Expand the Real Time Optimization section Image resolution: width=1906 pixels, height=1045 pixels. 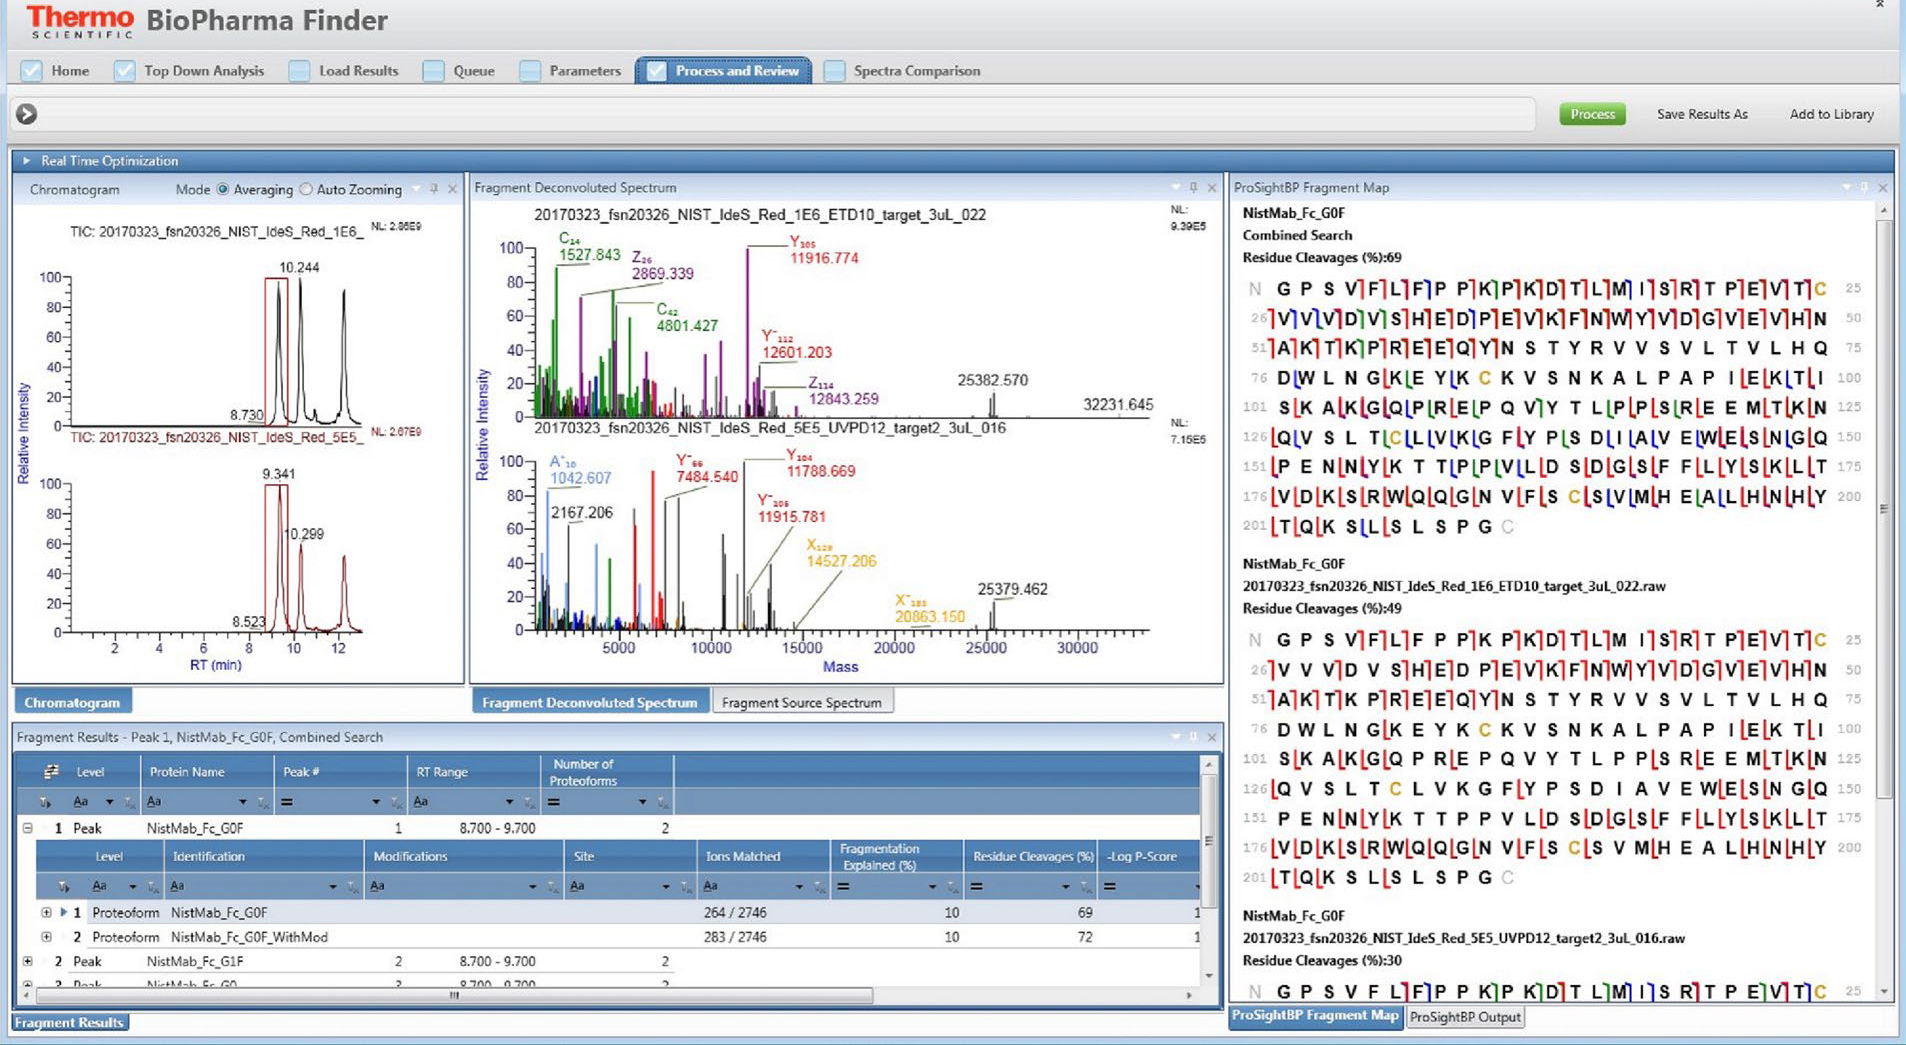(27, 161)
